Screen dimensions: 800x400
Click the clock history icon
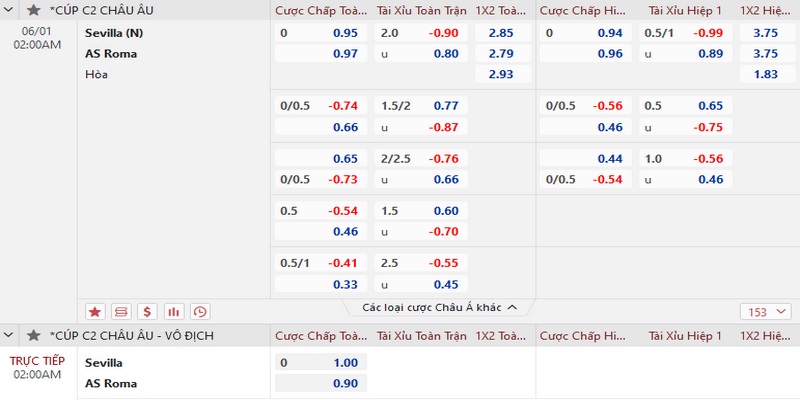coord(200,311)
